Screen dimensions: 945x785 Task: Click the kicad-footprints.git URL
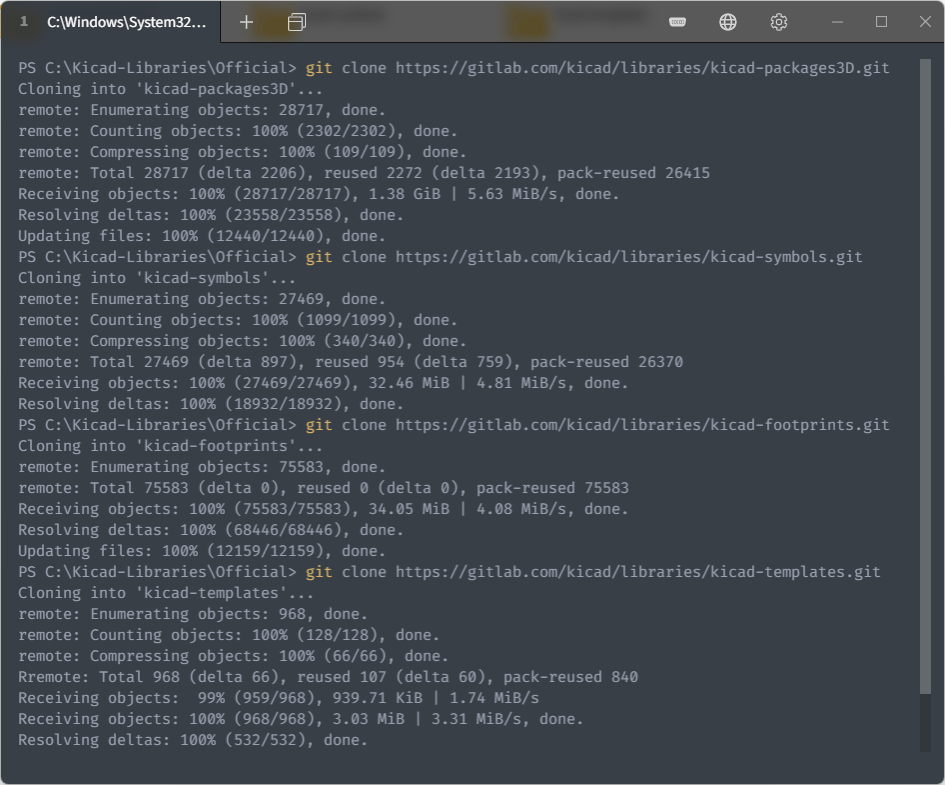642,425
